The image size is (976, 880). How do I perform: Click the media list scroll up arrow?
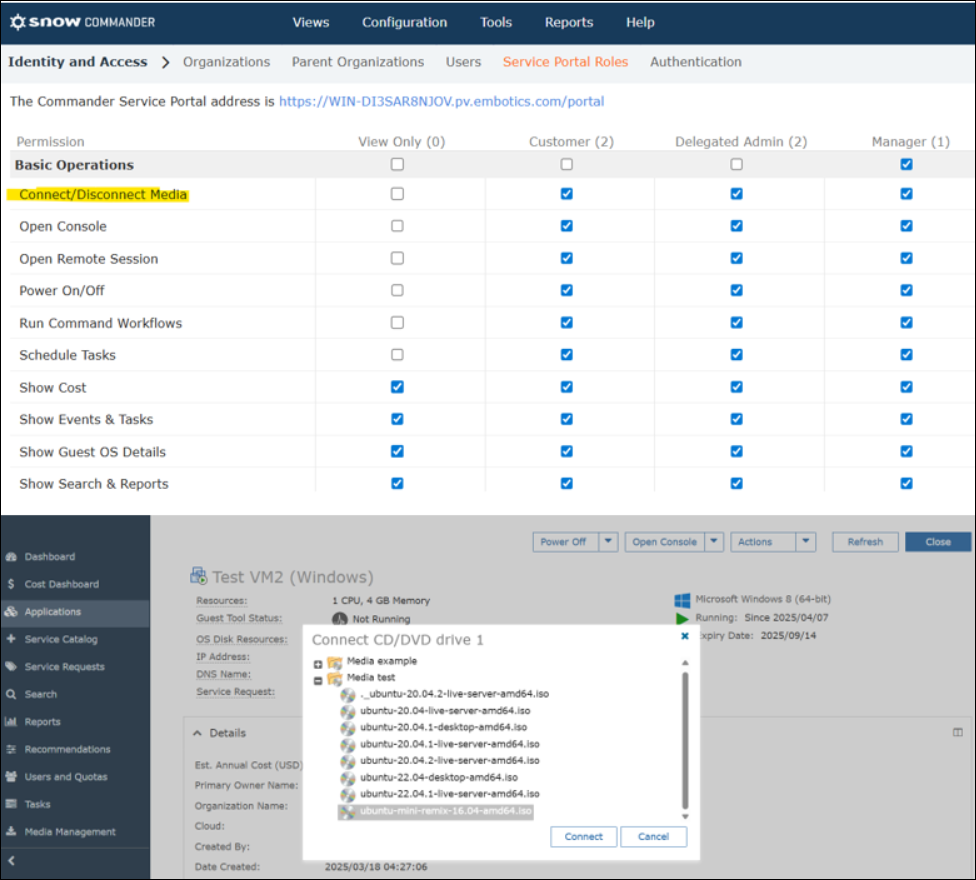tap(685, 663)
